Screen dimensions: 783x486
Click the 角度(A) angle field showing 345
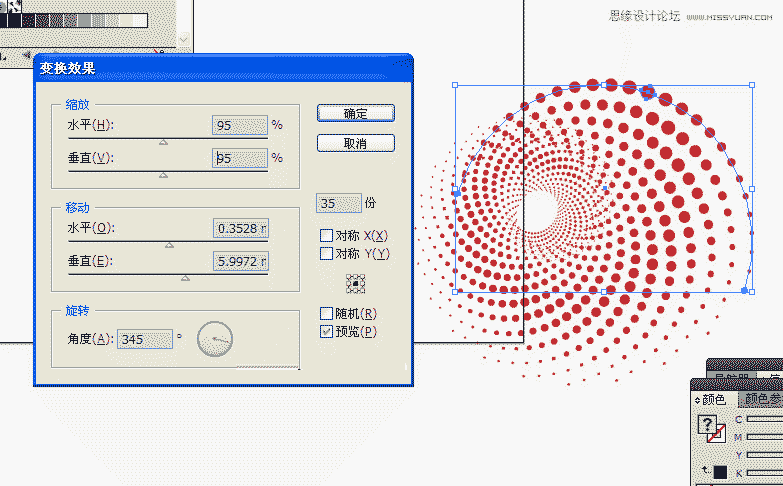tap(145, 339)
